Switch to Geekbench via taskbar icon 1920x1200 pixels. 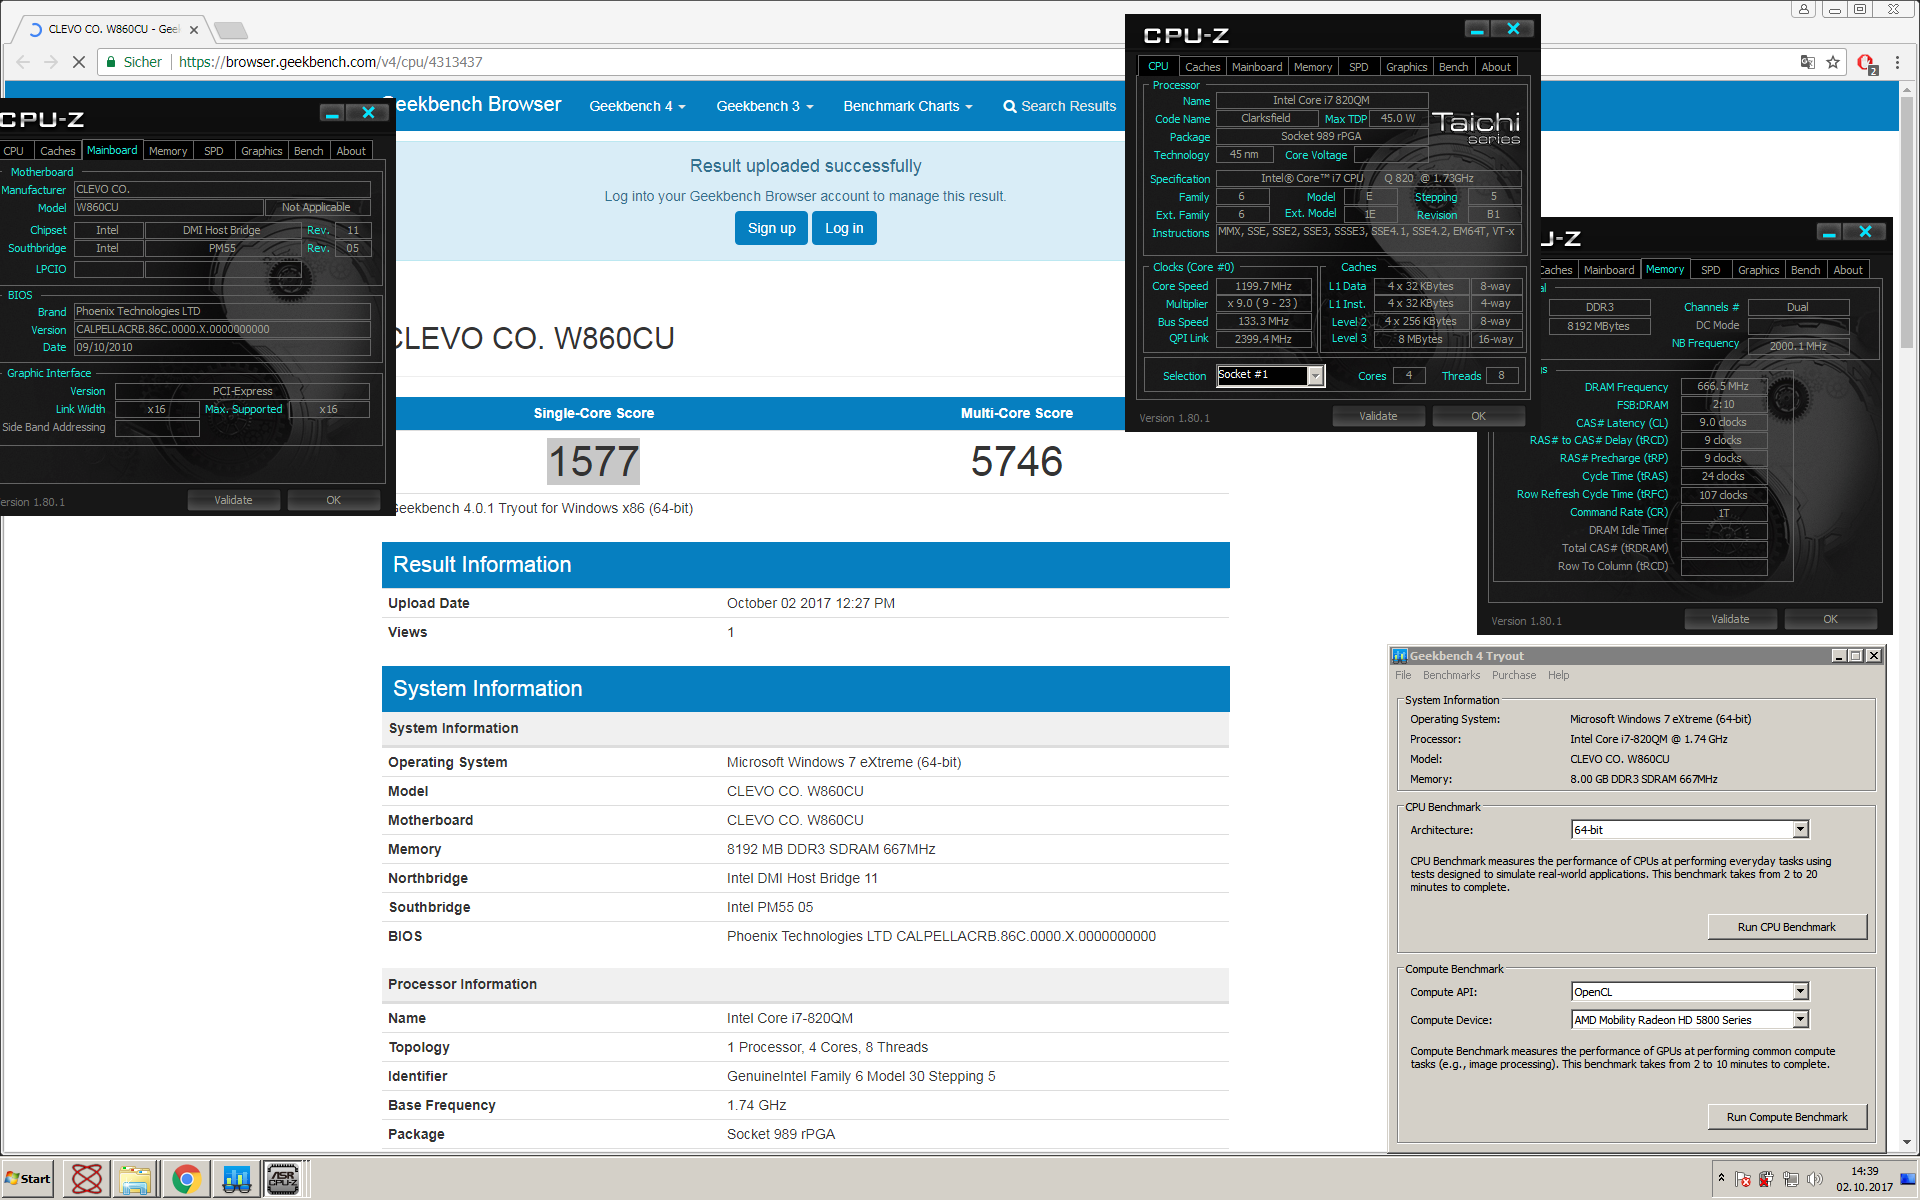pyautogui.click(x=236, y=1179)
